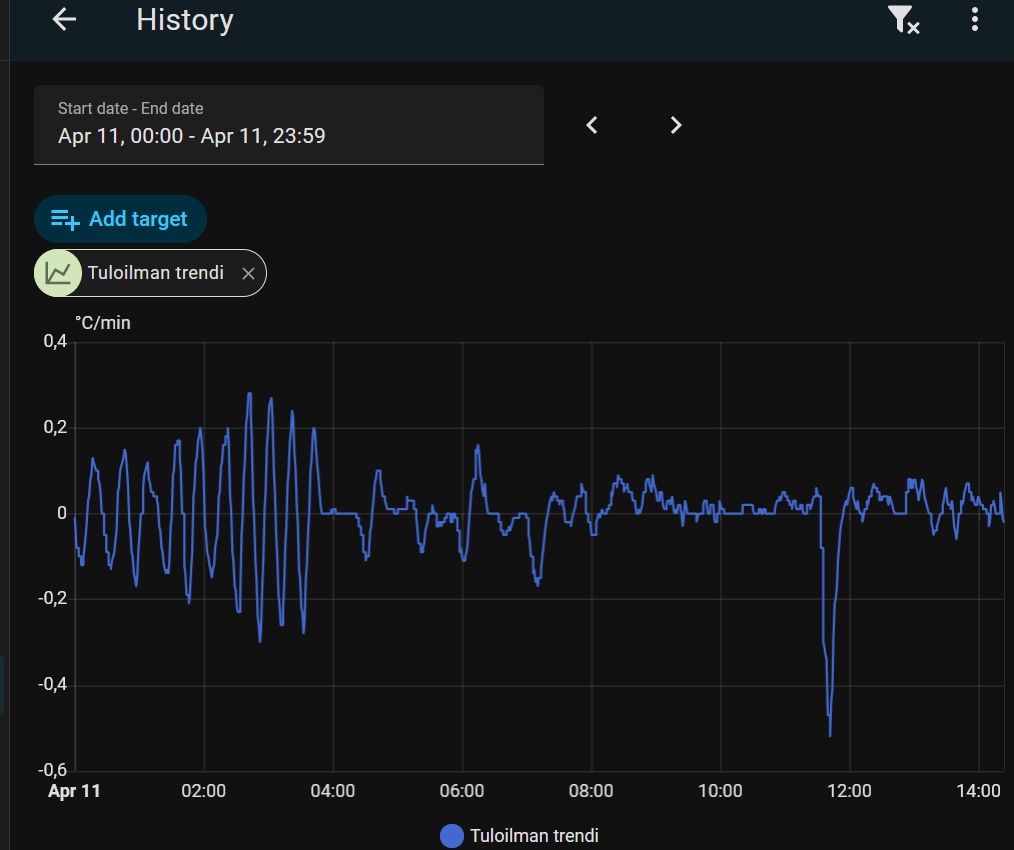The height and width of the screenshot is (850, 1014).
Task: Toggle the Tuloilman trendi legend circle
Action: coord(452,836)
